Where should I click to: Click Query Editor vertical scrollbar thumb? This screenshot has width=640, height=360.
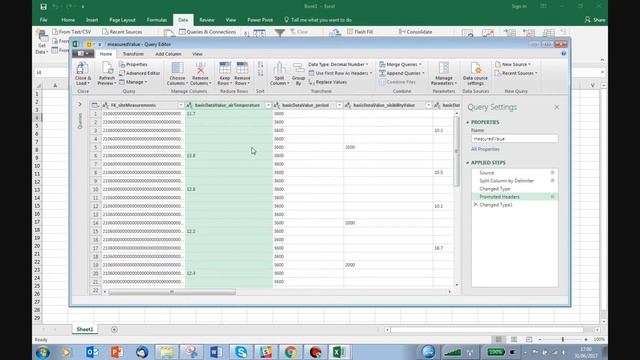point(456,151)
